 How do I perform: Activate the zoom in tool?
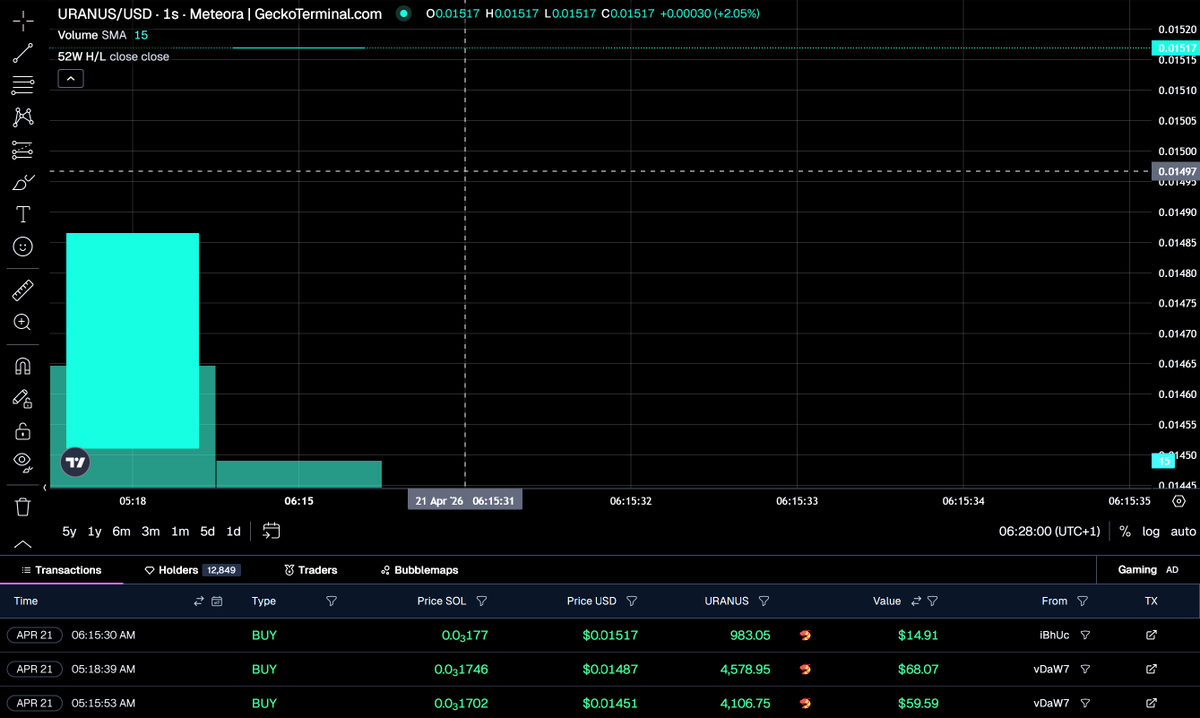(x=22, y=322)
